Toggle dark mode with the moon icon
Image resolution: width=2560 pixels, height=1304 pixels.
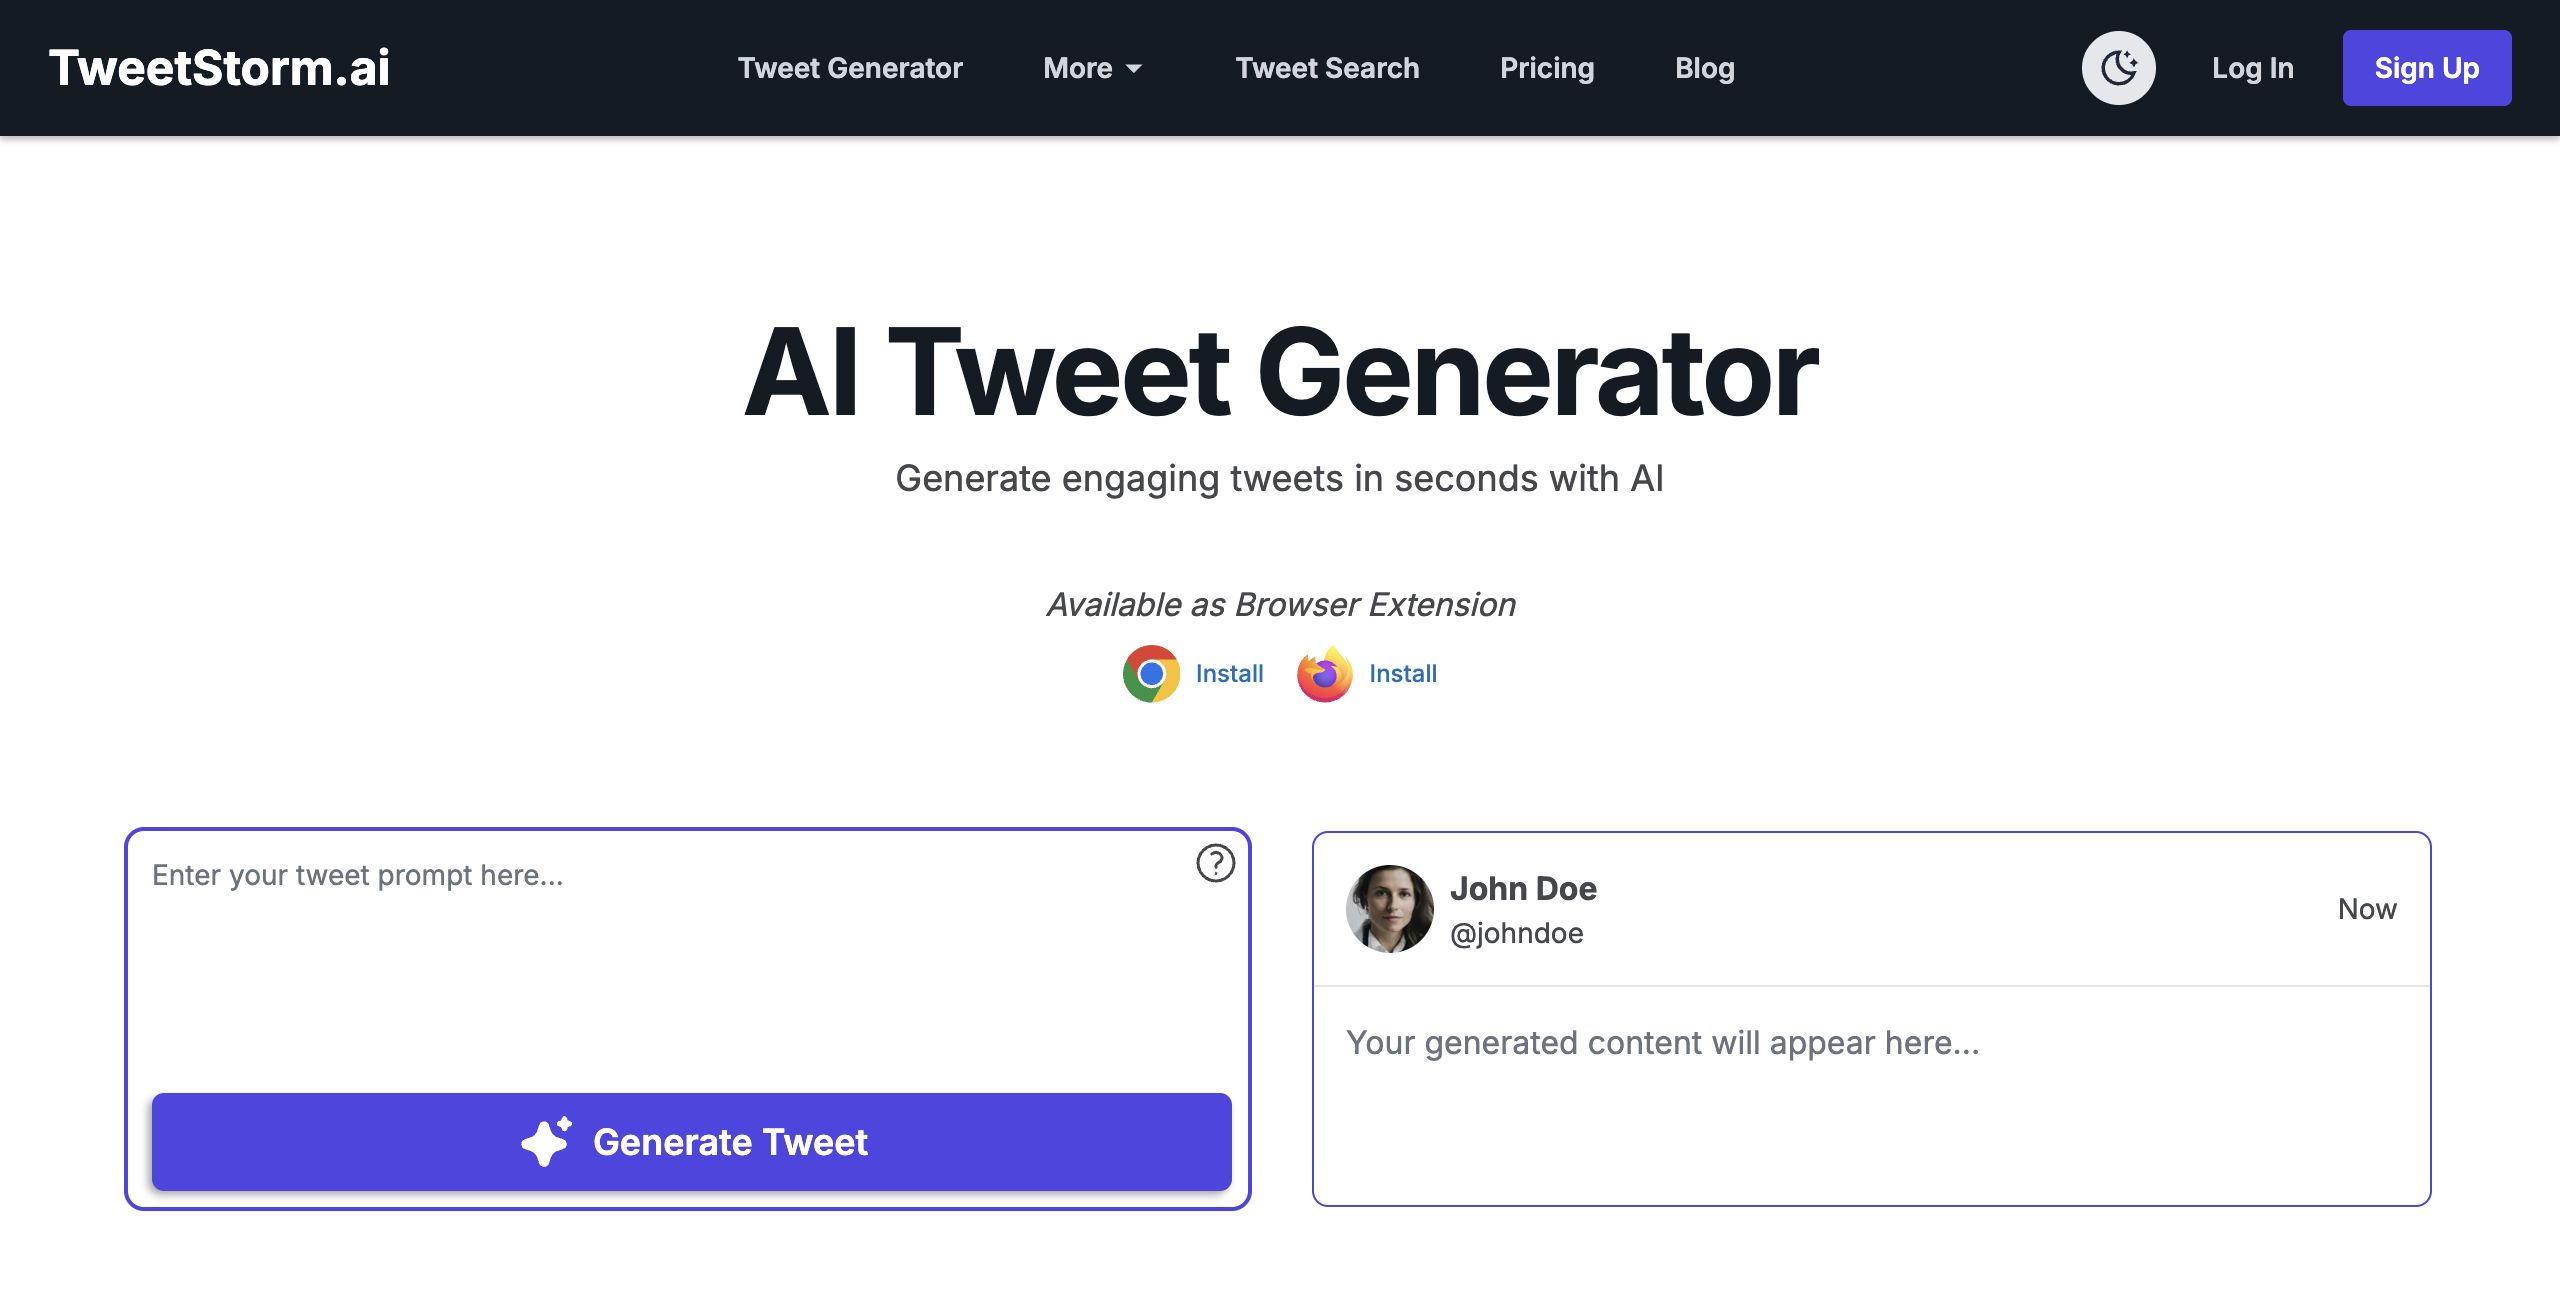coord(2118,68)
